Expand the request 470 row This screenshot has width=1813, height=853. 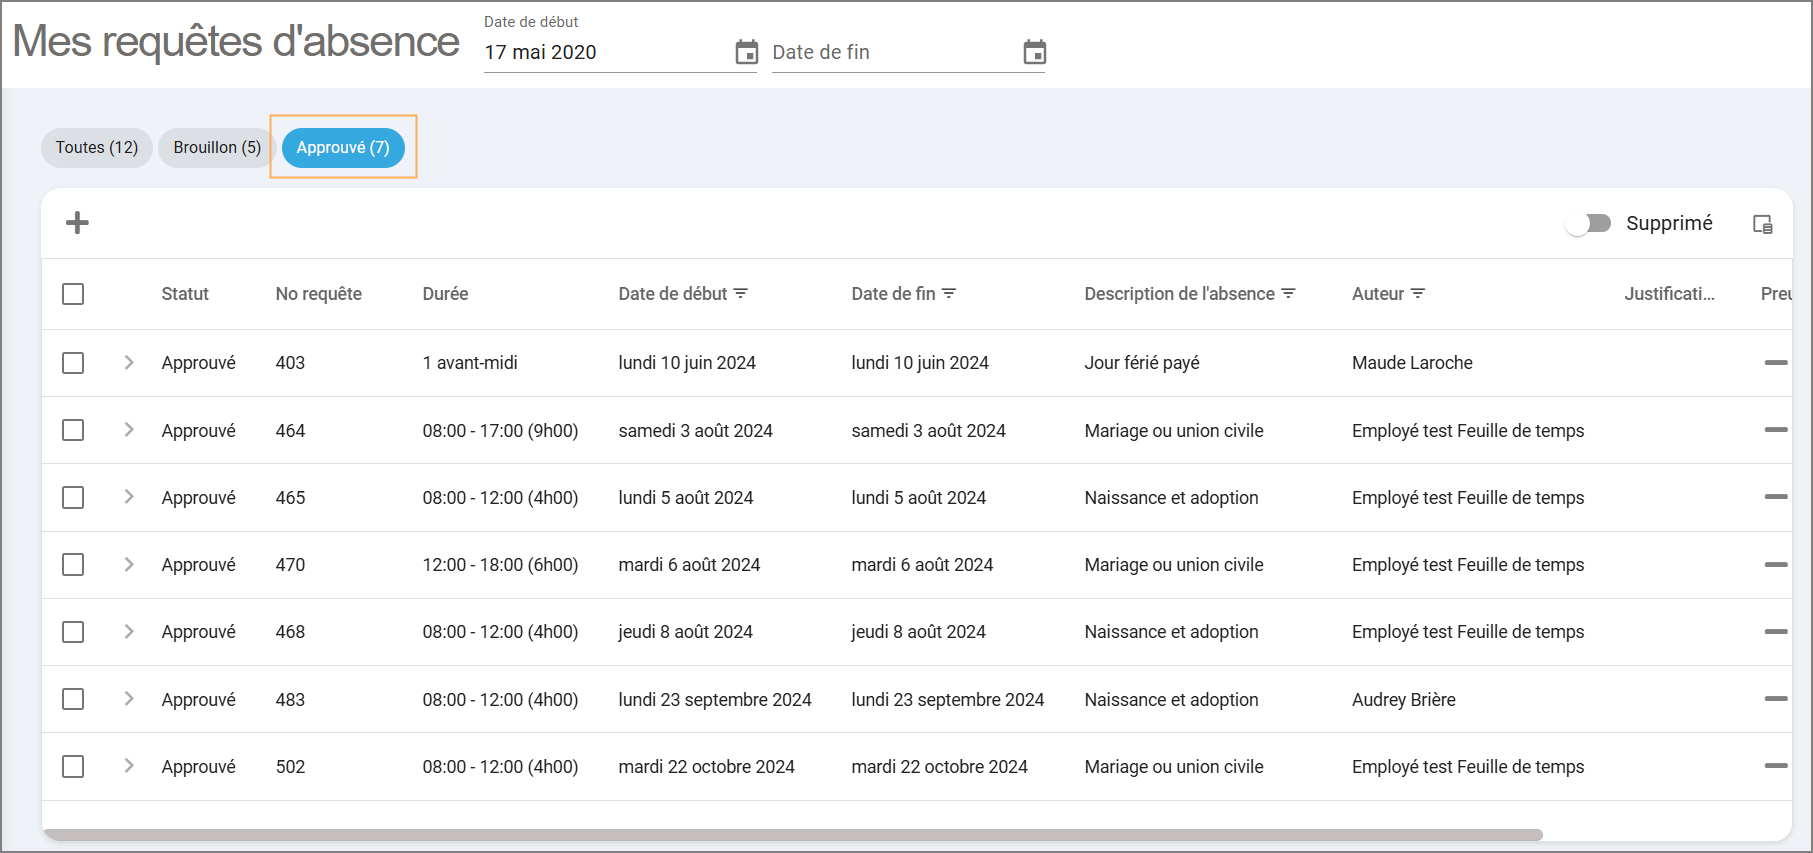pyautogui.click(x=129, y=564)
